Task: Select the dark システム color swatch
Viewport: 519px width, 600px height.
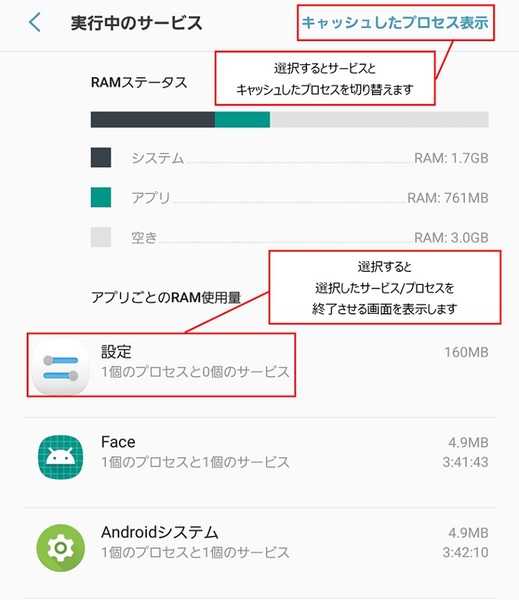Action: (101, 157)
